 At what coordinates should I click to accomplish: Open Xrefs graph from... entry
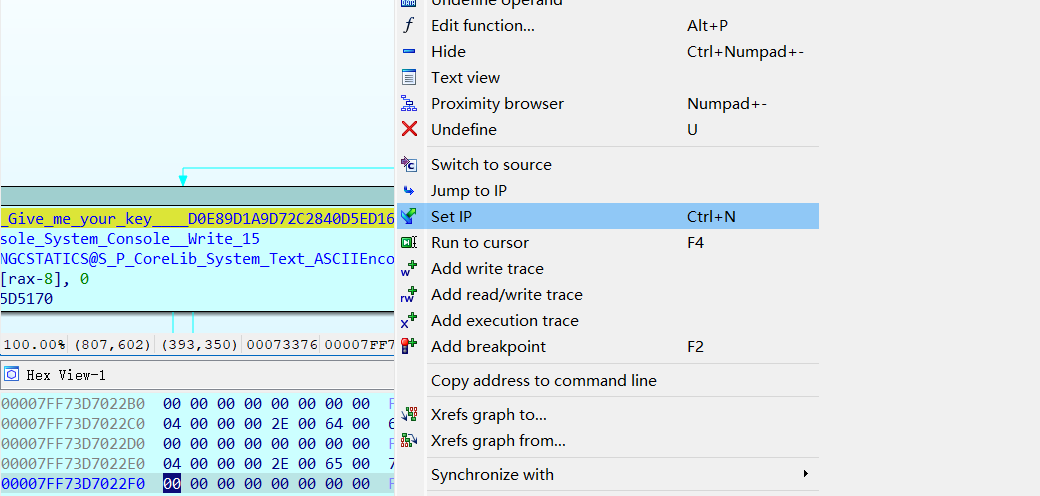coord(498,441)
